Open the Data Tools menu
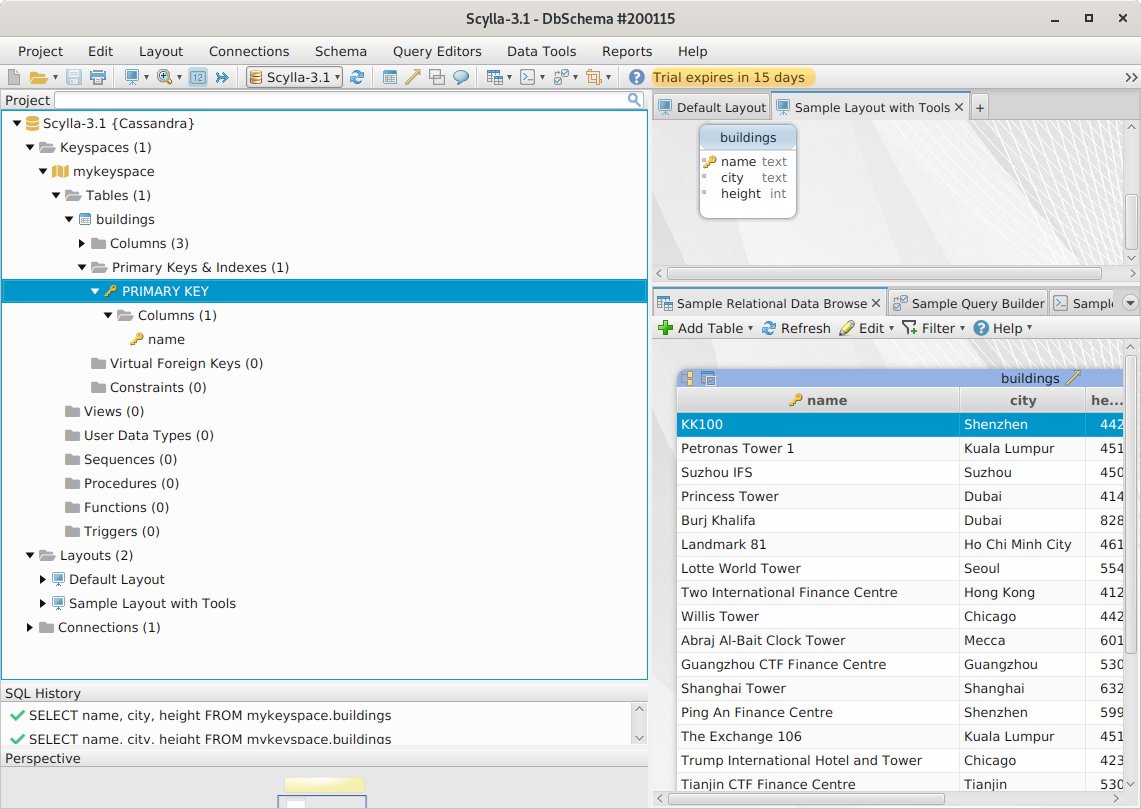The height and width of the screenshot is (809, 1141). pyautogui.click(x=541, y=51)
